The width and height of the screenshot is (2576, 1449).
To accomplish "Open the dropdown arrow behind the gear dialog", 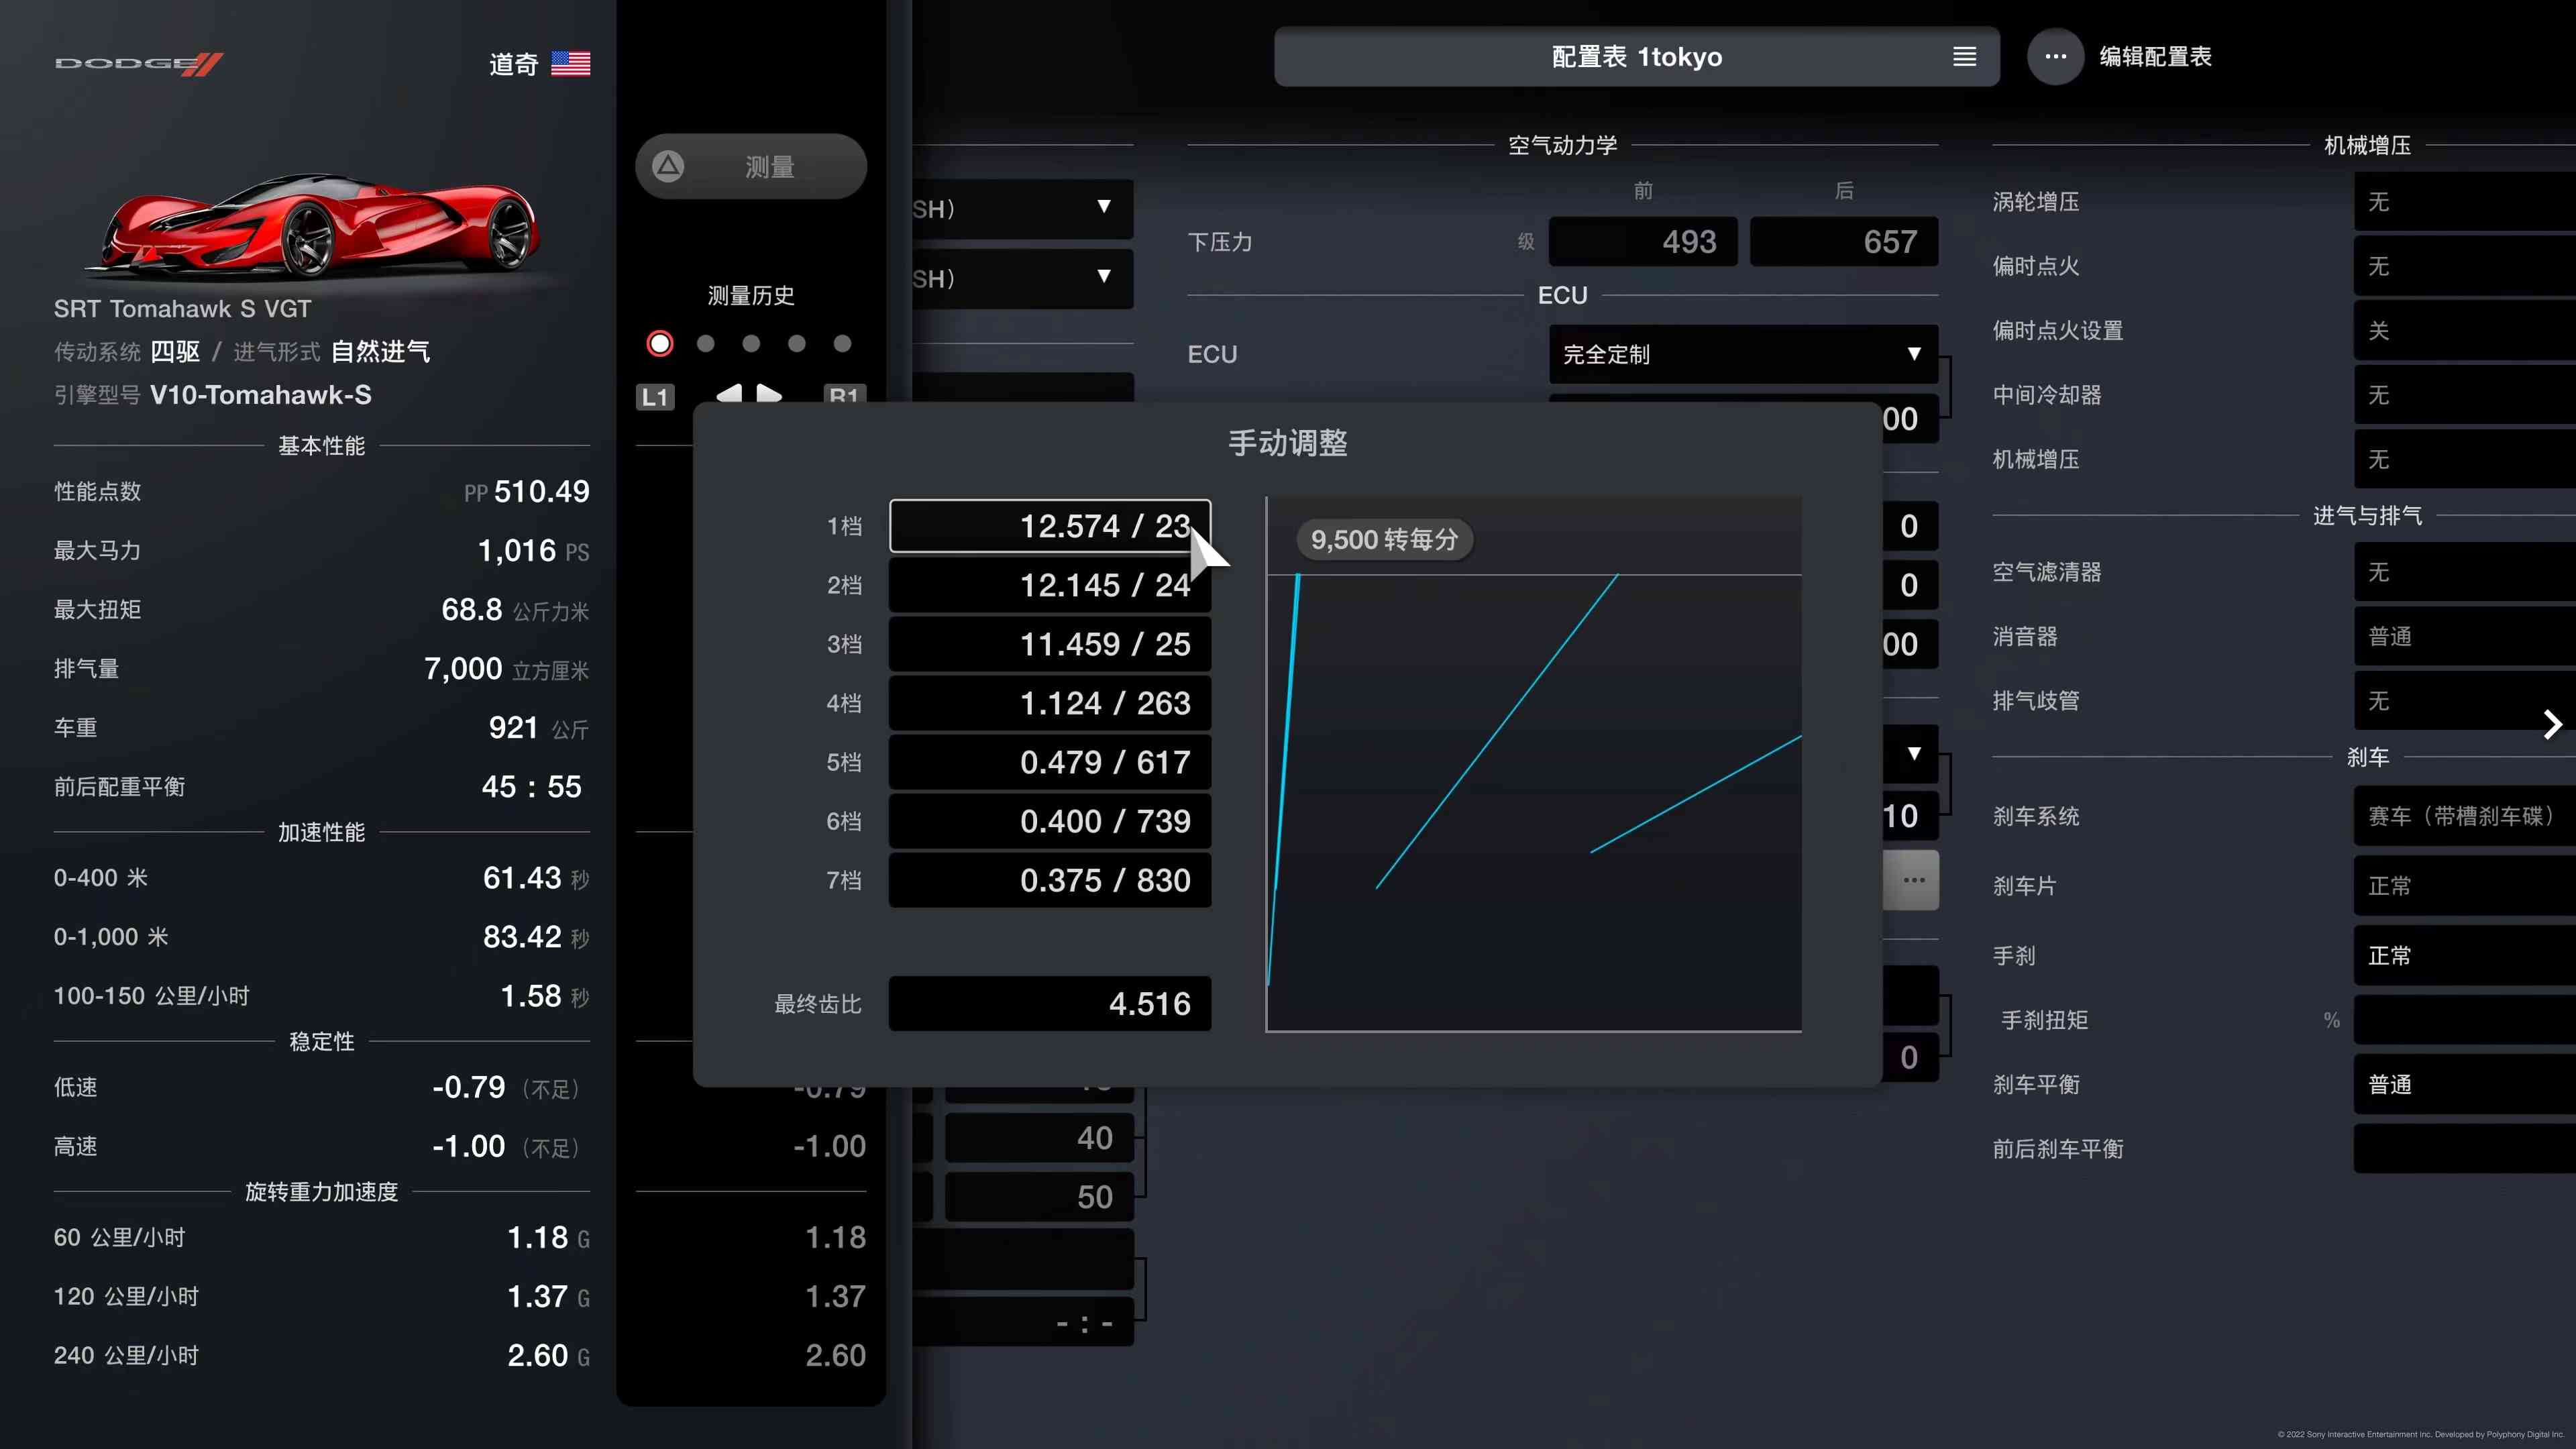I will [1913, 753].
